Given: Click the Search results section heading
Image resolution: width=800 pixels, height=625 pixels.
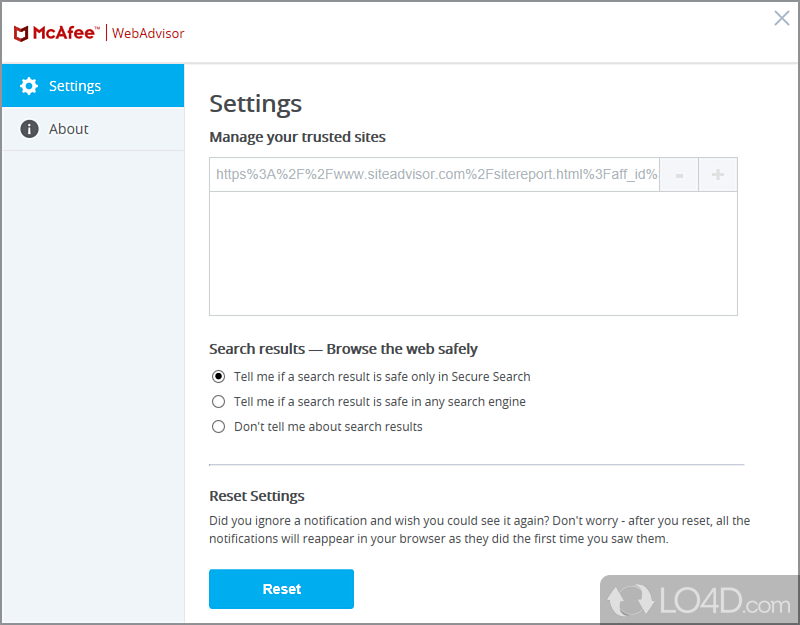Looking at the screenshot, I should click(343, 349).
